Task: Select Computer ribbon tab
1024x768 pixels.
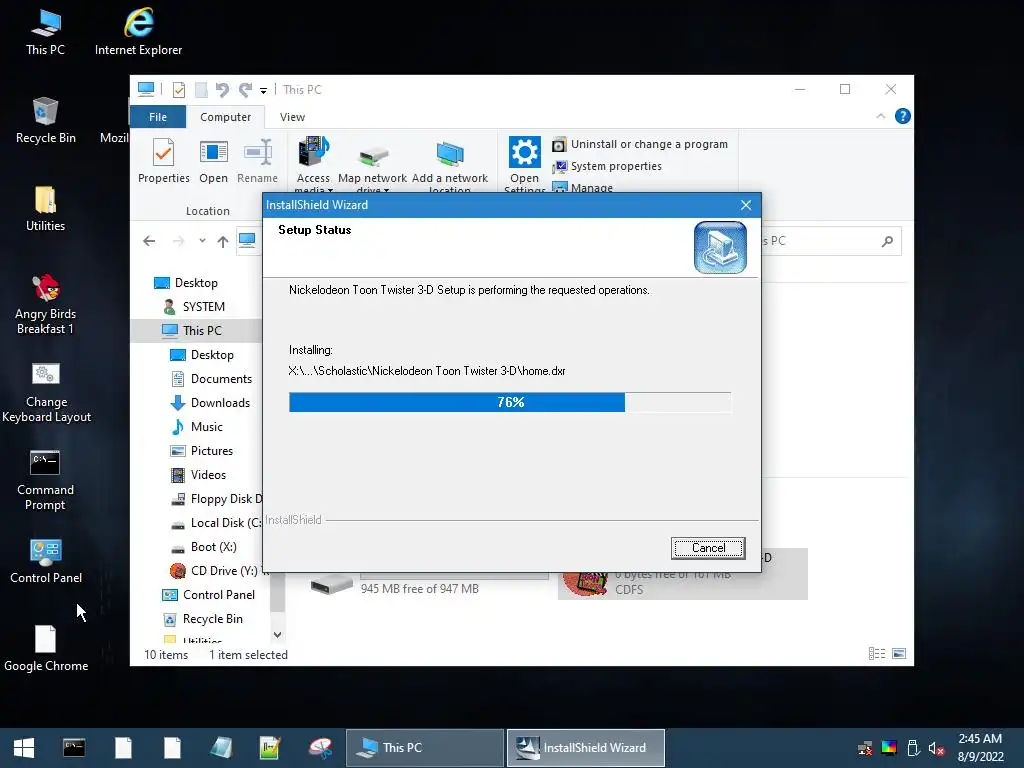Action: click(225, 117)
